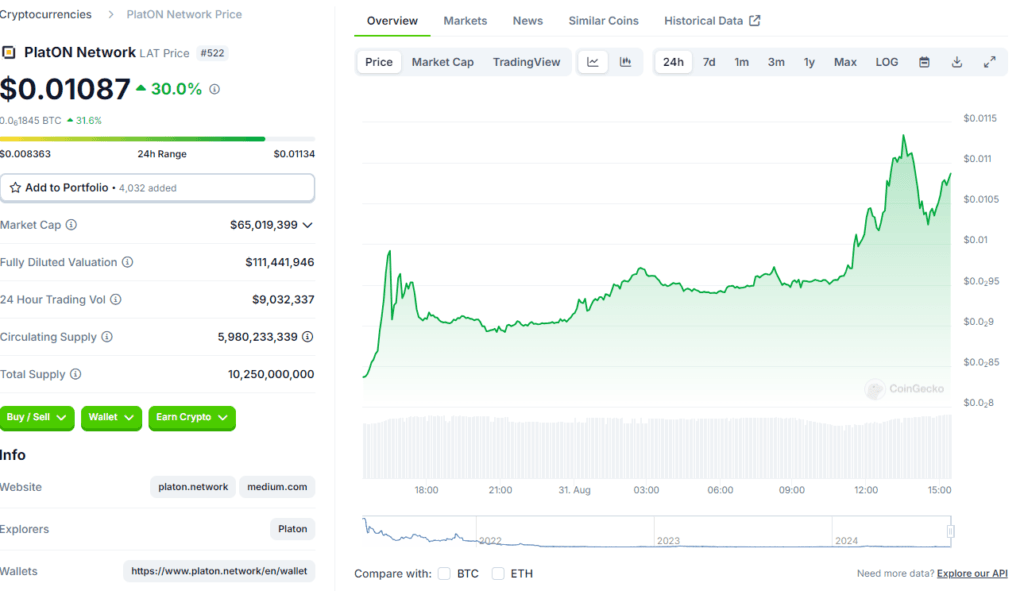The image size is (1024, 591).
Task: Open medium.com link
Action: click(277, 487)
